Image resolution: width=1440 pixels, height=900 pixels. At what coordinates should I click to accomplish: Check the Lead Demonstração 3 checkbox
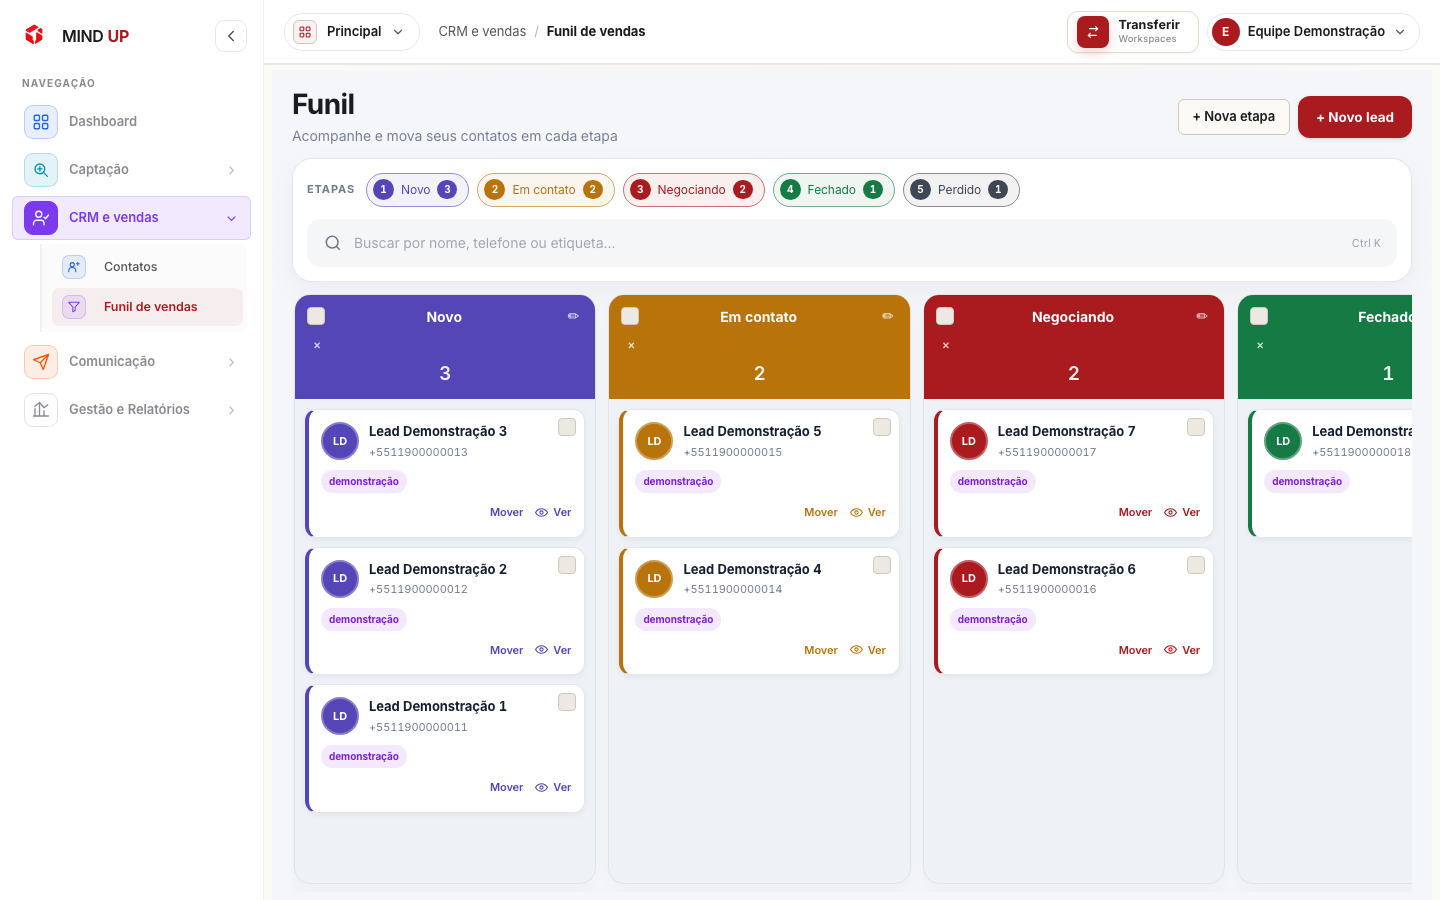(567, 427)
